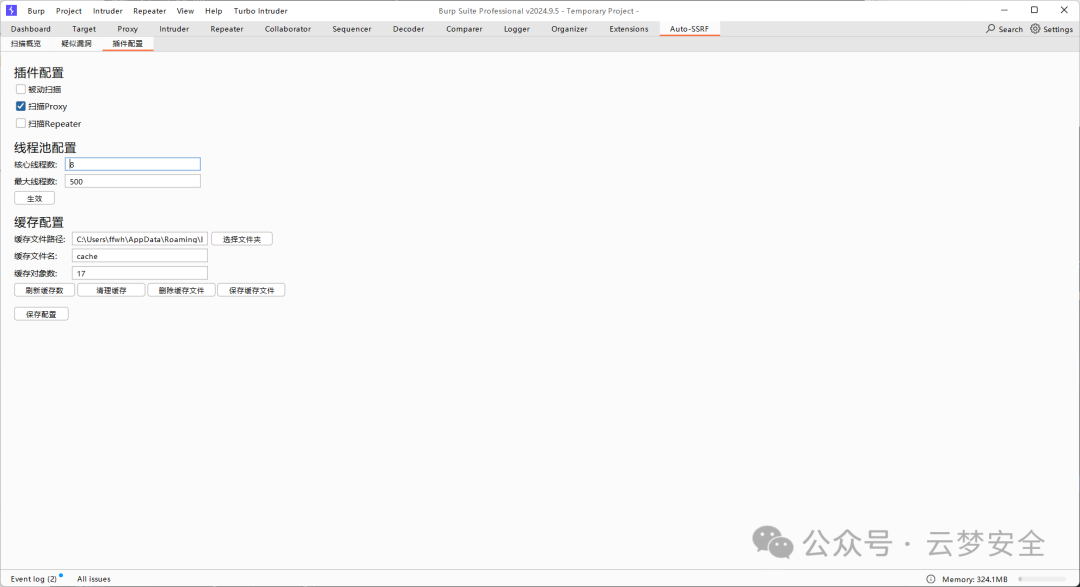Image resolution: width=1080 pixels, height=587 pixels.
Task: Focus the 缓存文件名 field showing cache
Action: [140, 256]
